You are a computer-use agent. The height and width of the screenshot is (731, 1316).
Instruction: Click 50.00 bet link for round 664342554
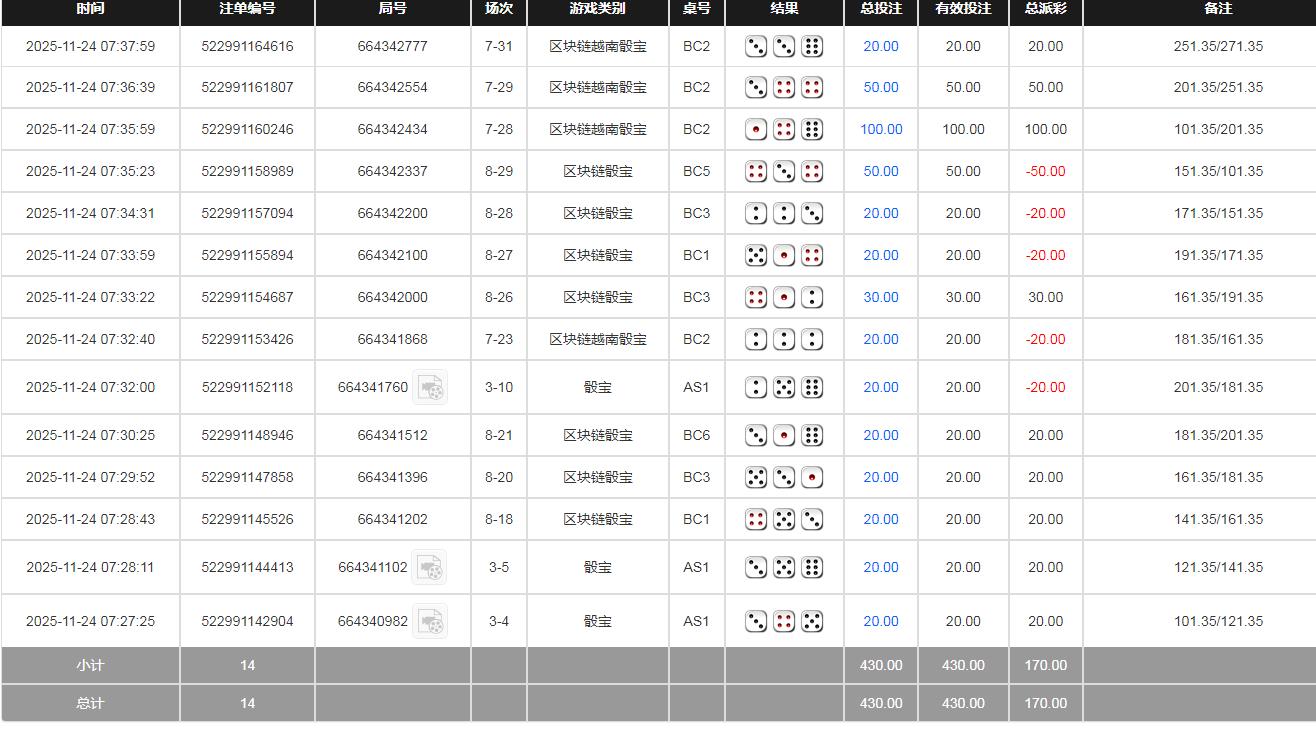881,87
